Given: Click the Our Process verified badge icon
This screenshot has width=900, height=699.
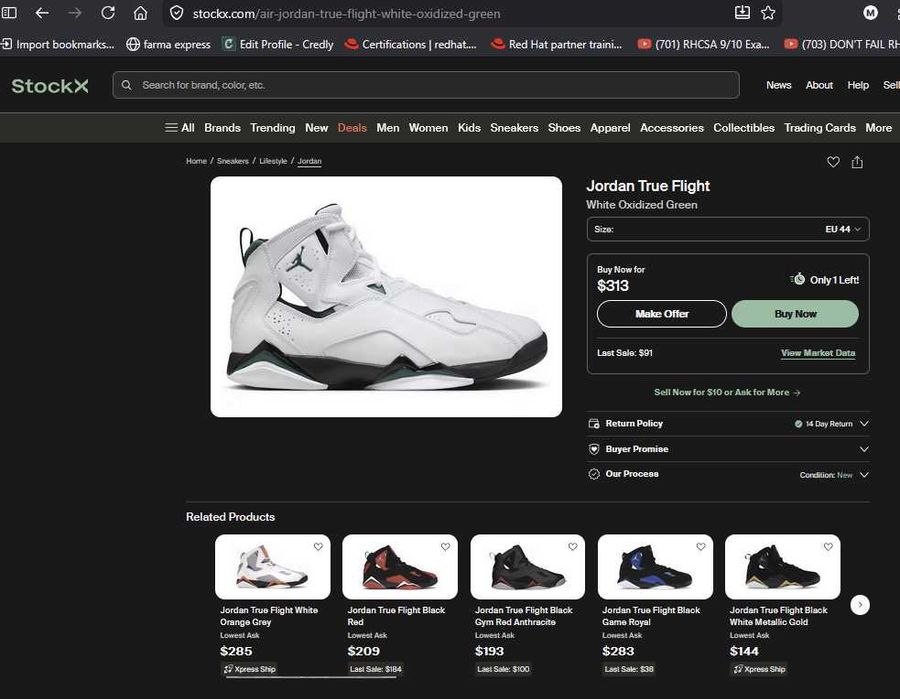Looking at the screenshot, I should 594,474.
